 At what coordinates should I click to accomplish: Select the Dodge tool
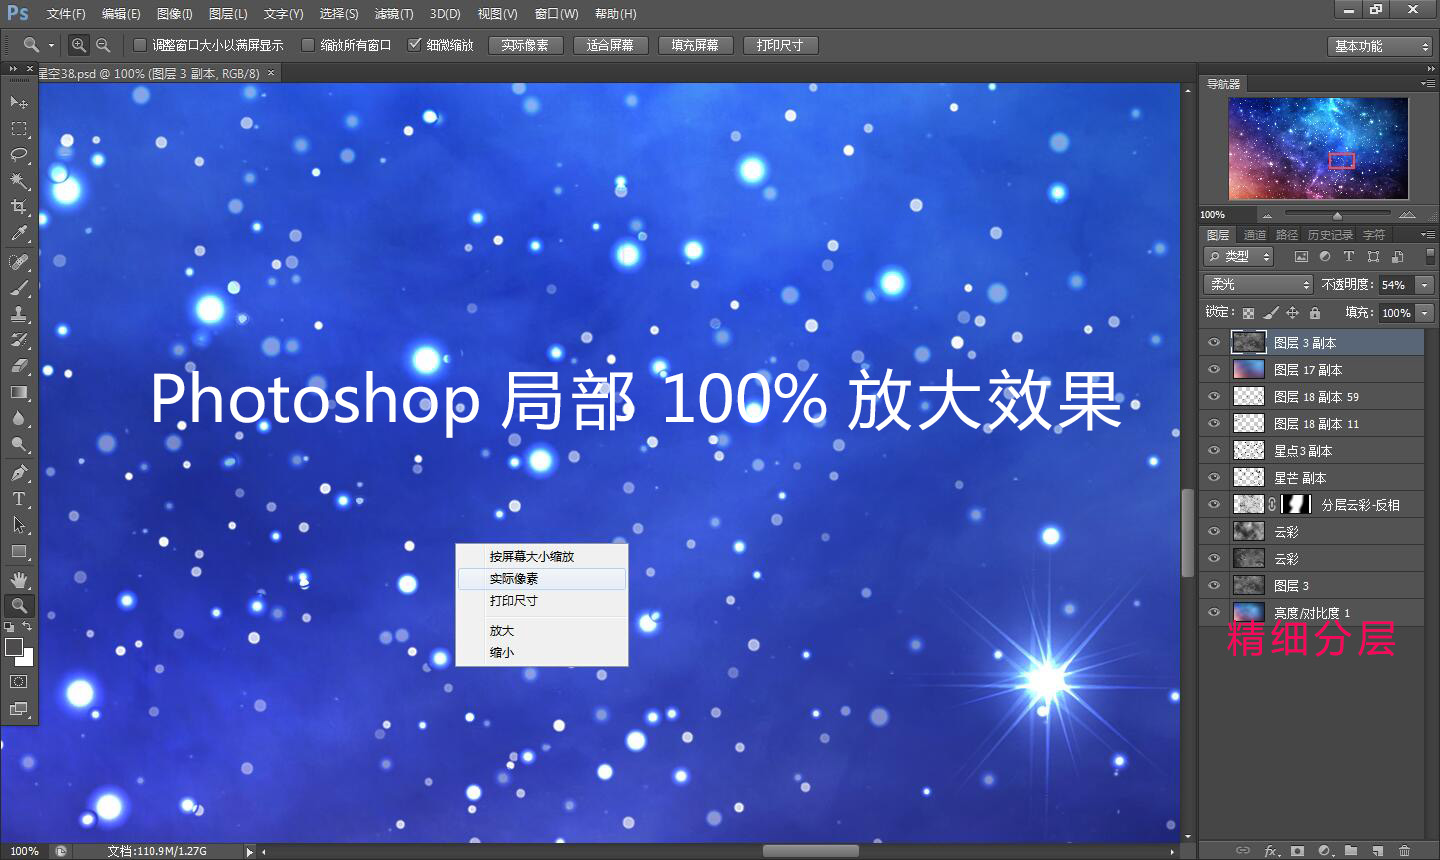click(x=19, y=444)
